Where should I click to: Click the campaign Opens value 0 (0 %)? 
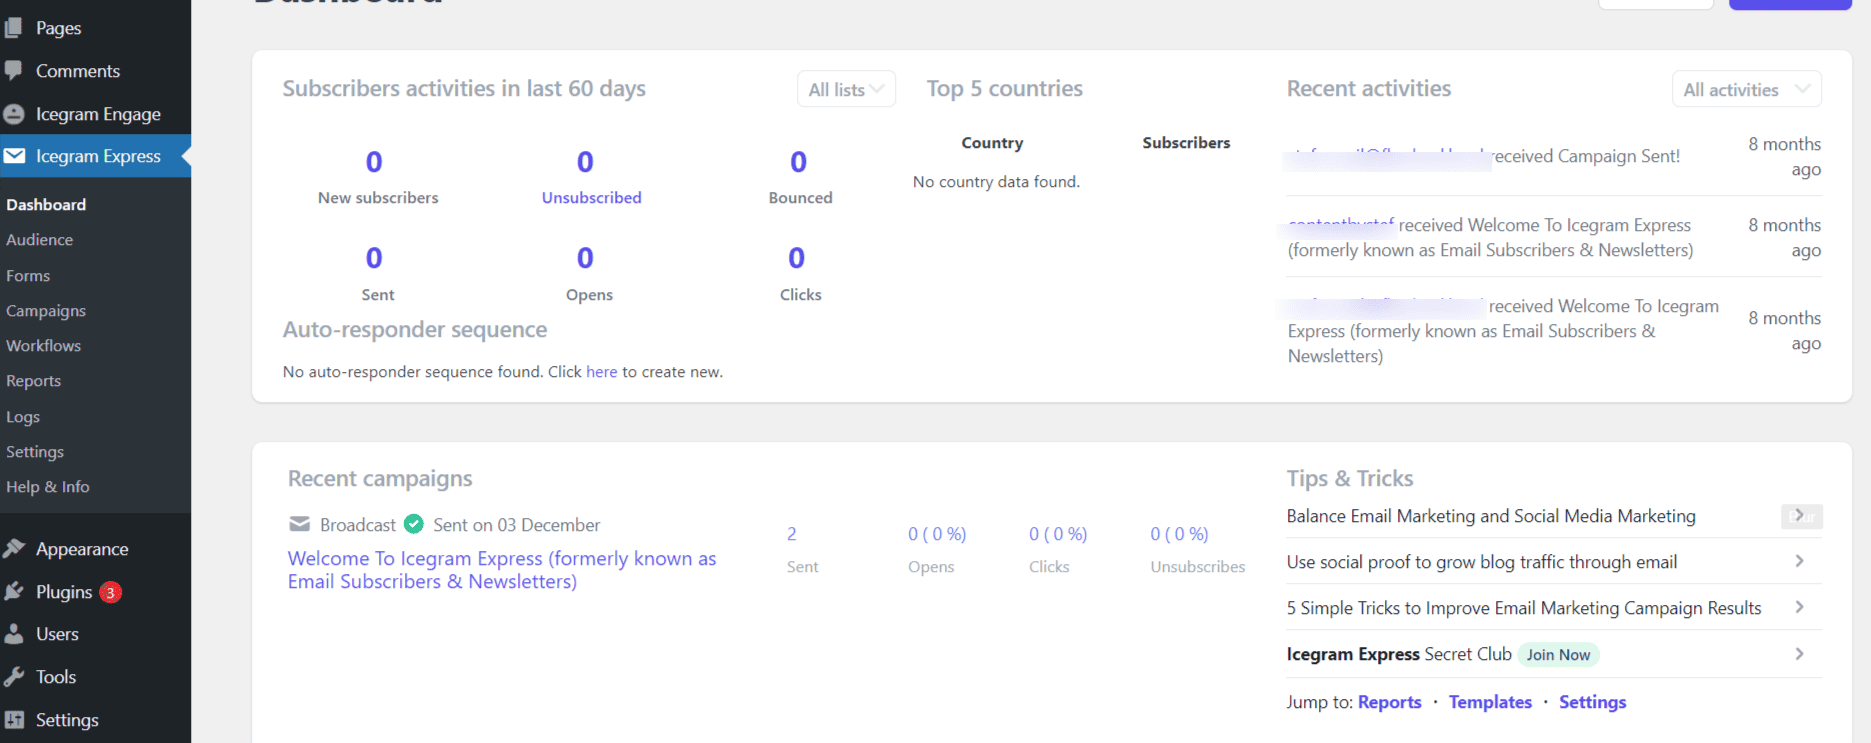[x=937, y=534]
